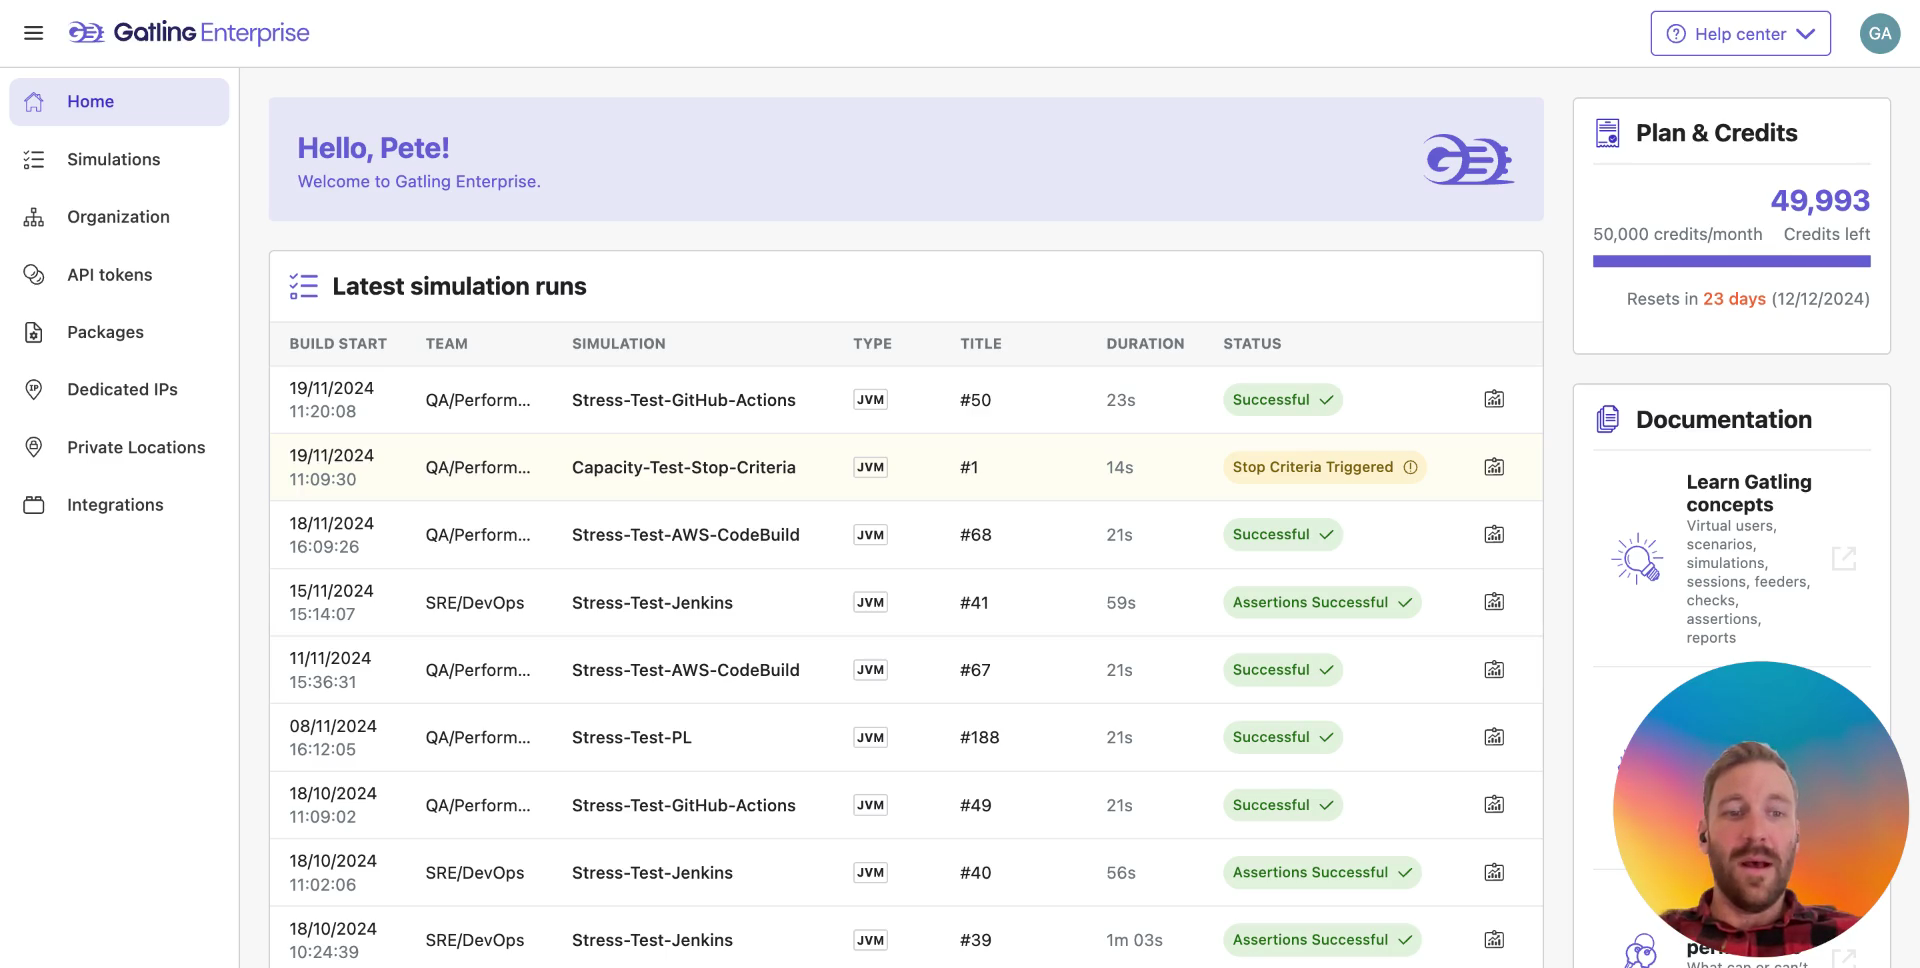This screenshot has height=968, width=1920.
Task: Click the JVM type tag for run #50
Action: click(870, 400)
